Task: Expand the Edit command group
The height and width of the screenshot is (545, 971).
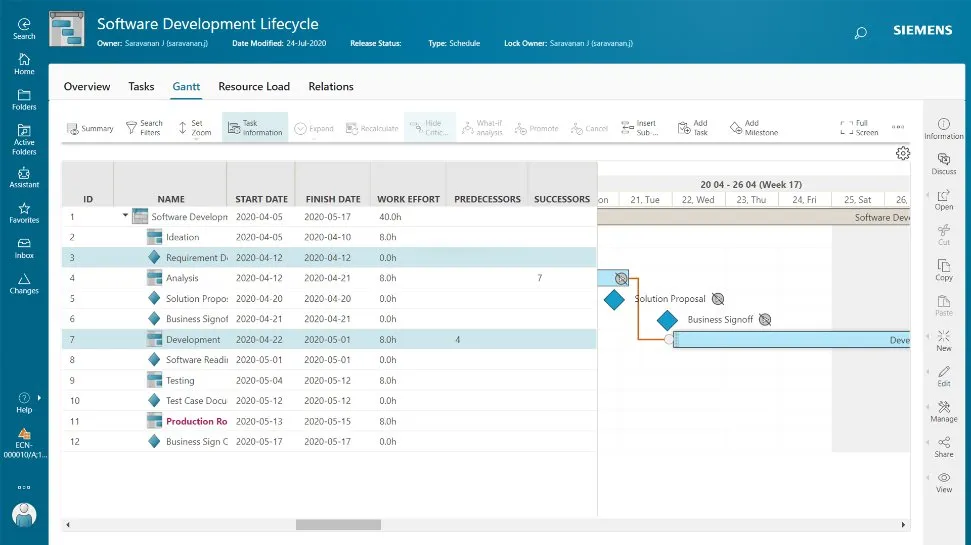Action: [928, 372]
